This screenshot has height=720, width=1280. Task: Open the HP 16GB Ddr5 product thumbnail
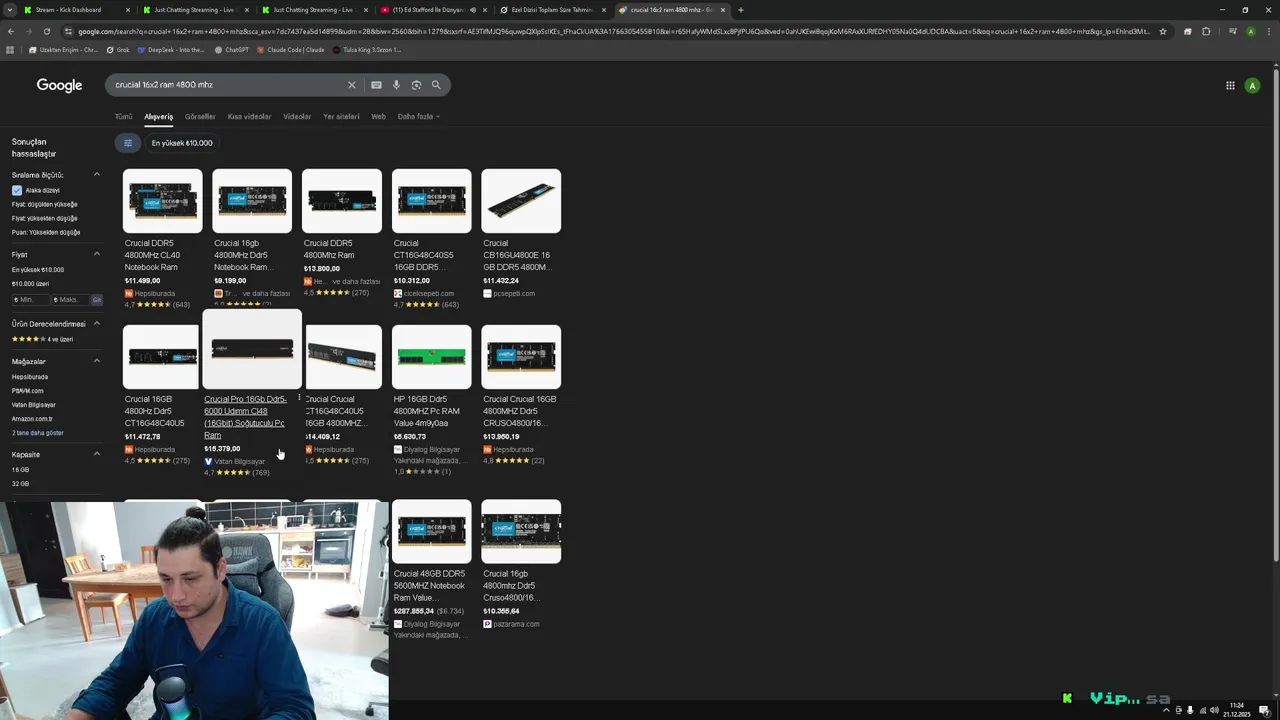pos(431,356)
